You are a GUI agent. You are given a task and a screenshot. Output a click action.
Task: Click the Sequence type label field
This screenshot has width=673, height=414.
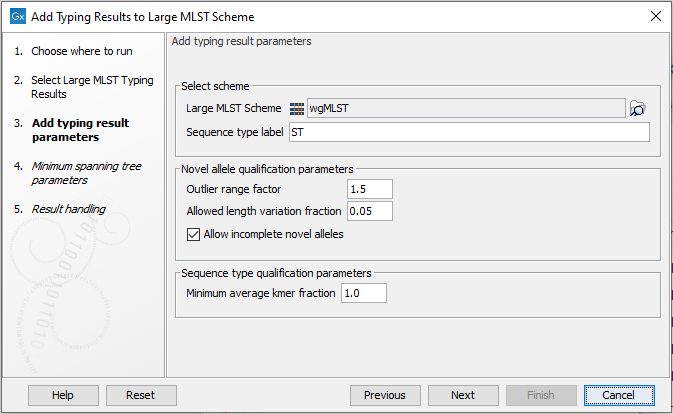468,133
